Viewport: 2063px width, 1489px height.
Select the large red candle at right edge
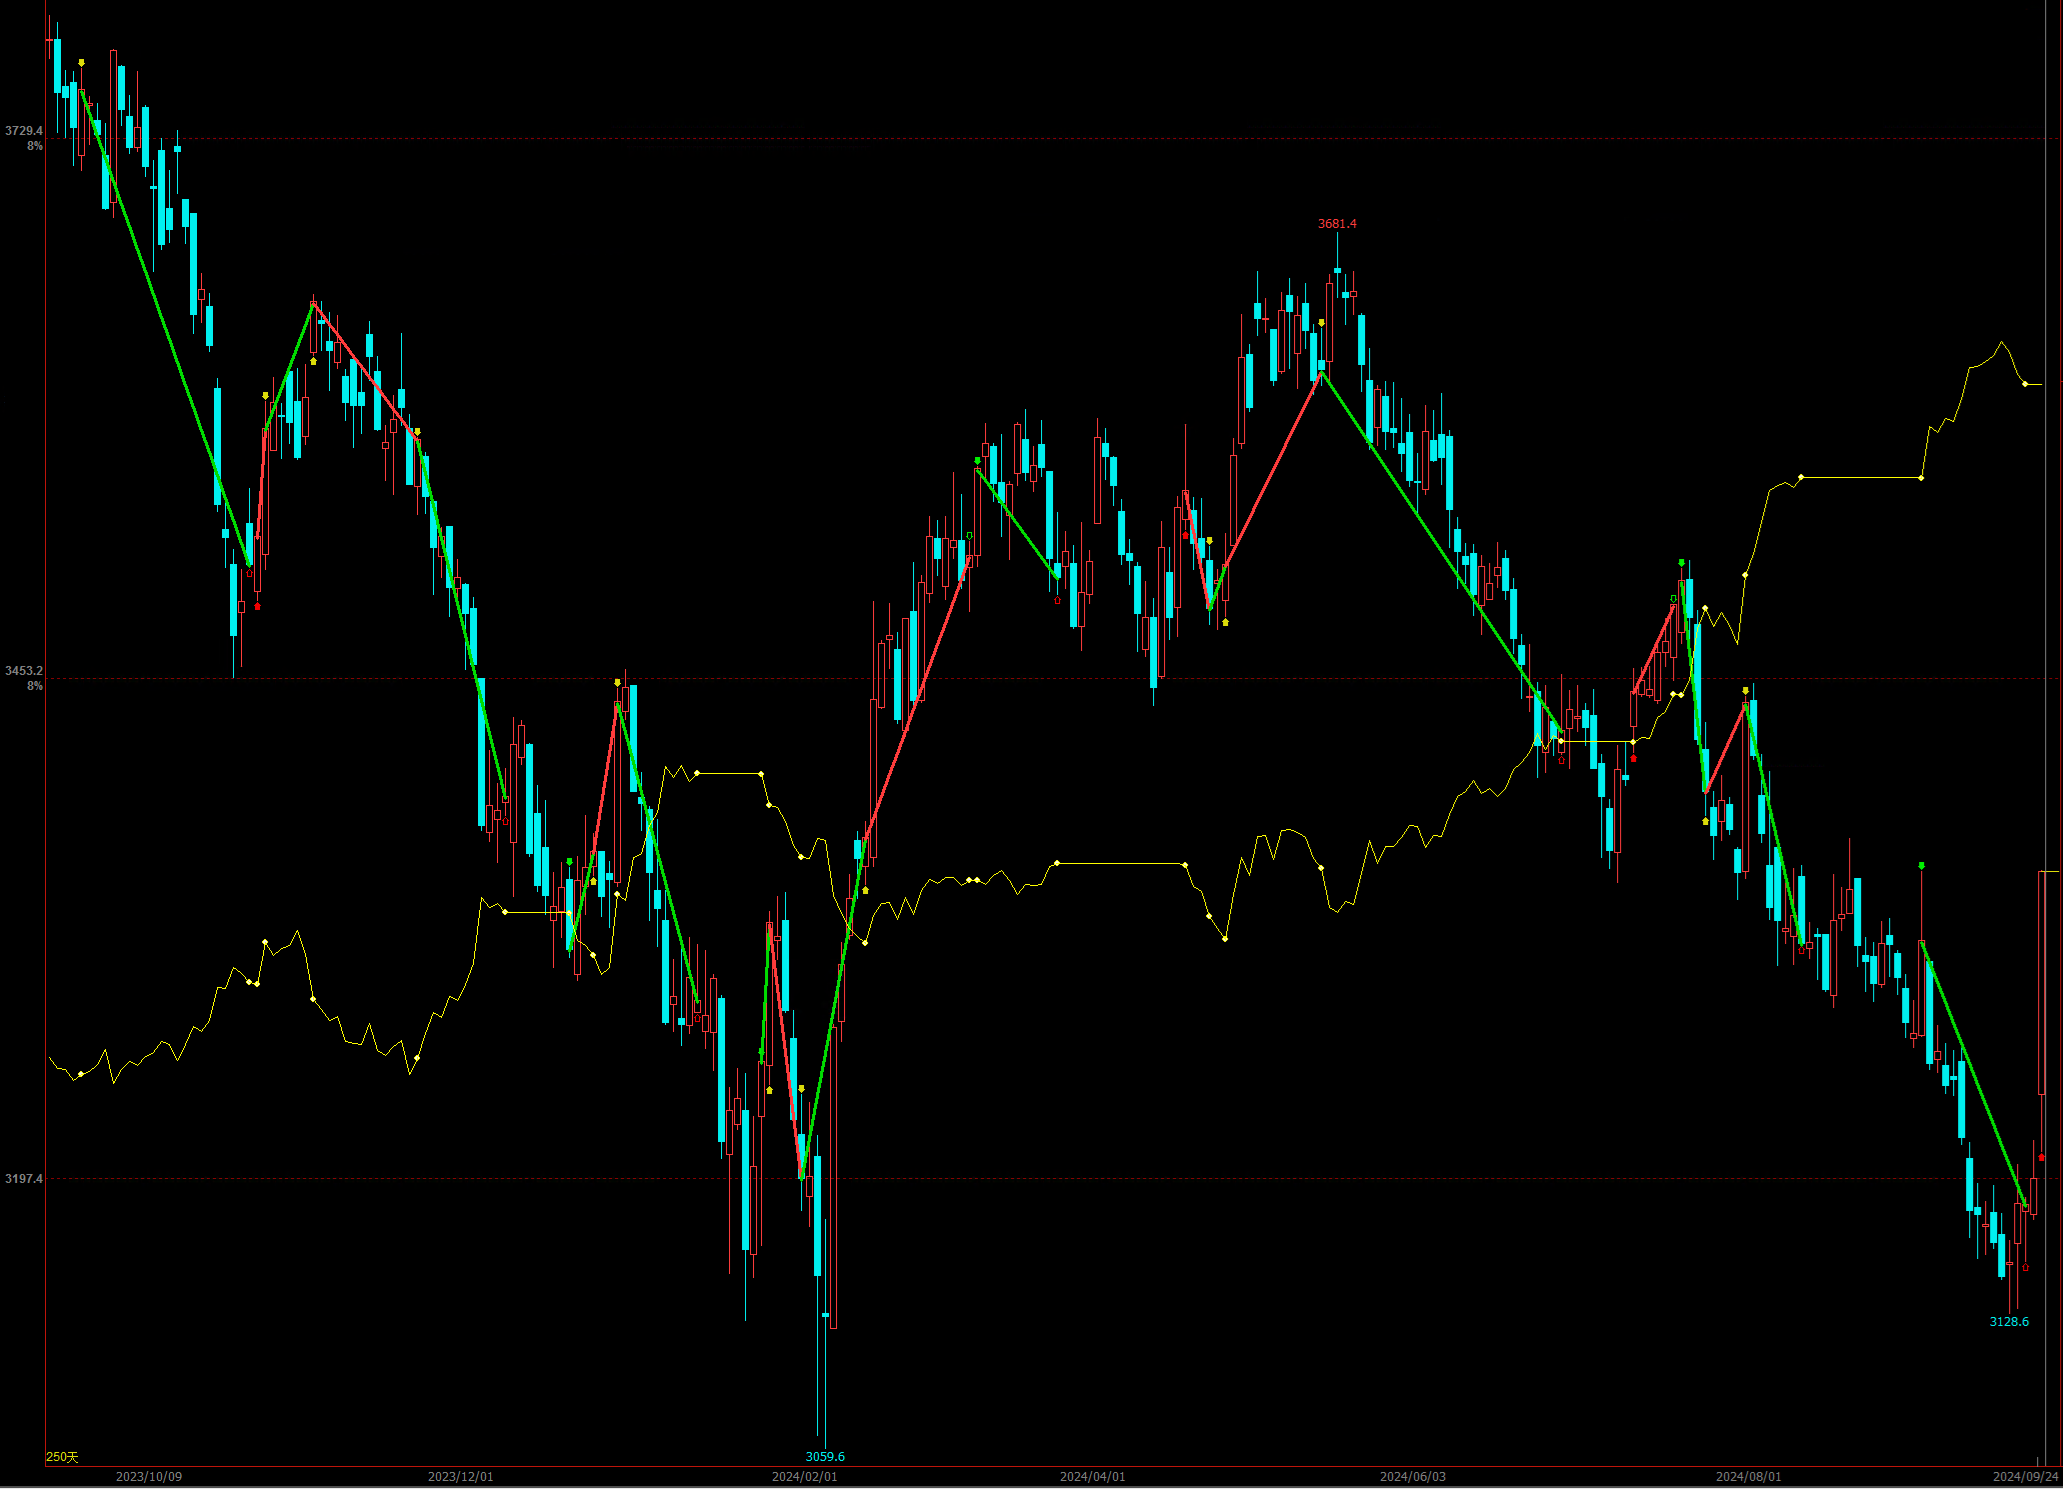[2042, 985]
